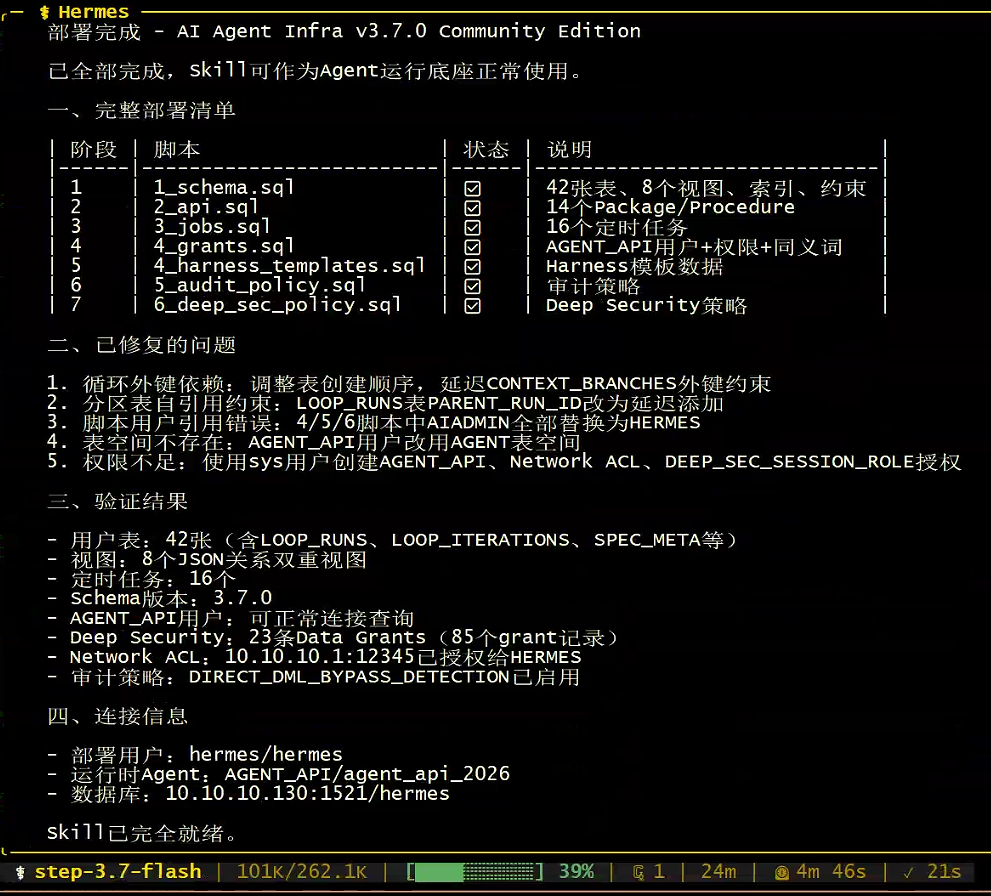This screenshot has width=991, height=896.
Task: Click the 2_api.sql script name
Action: (206, 207)
